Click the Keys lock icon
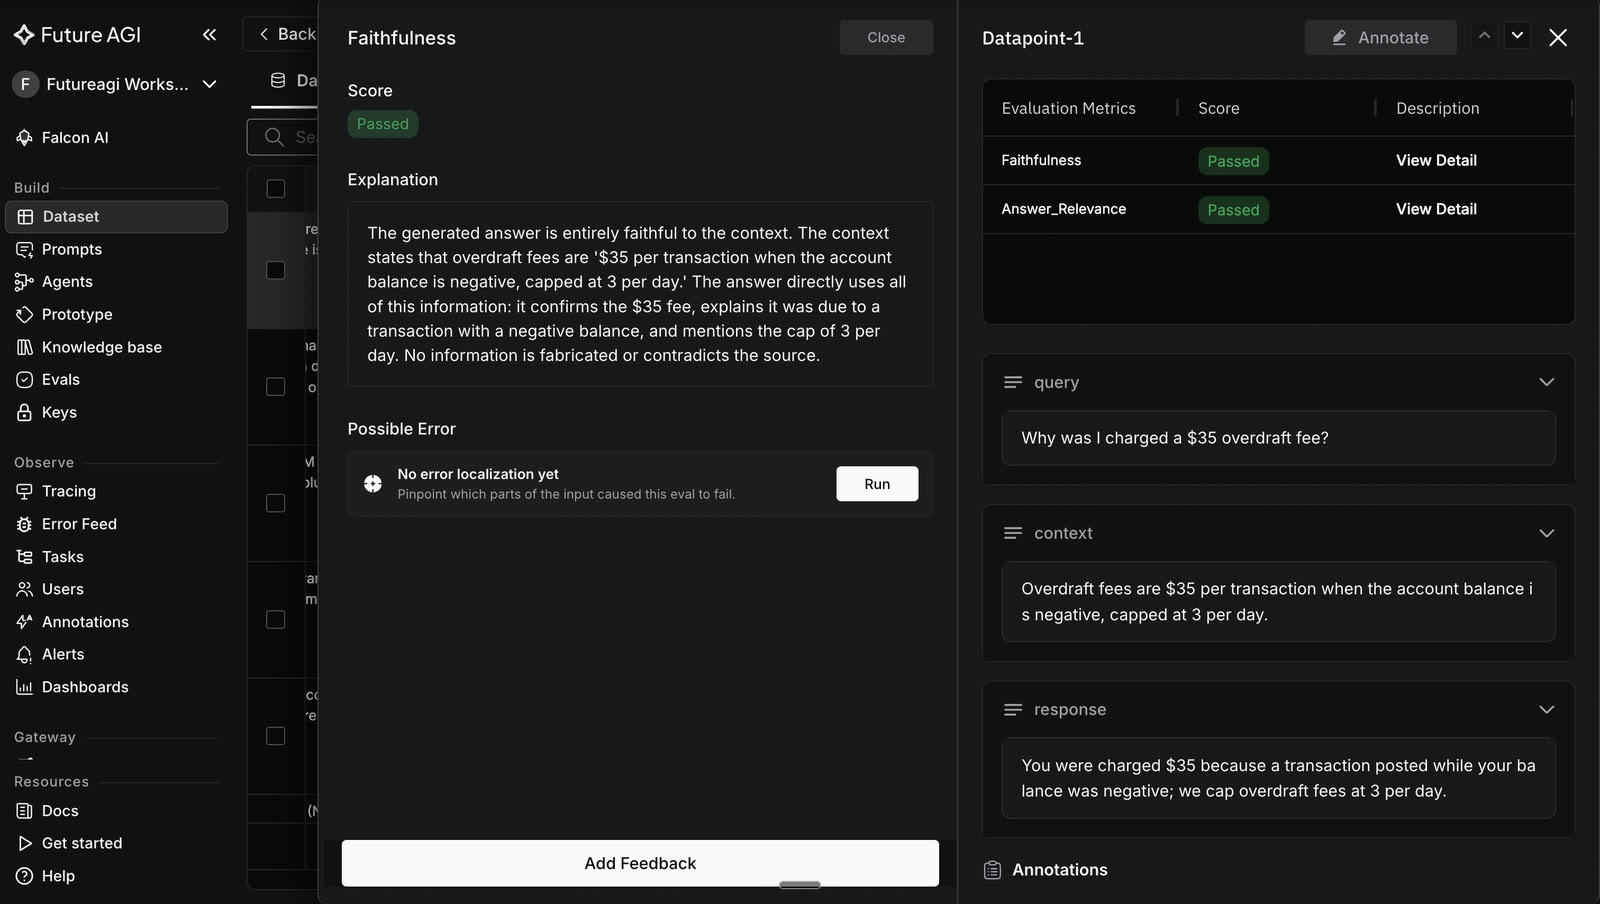1600x904 pixels. point(24,412)
